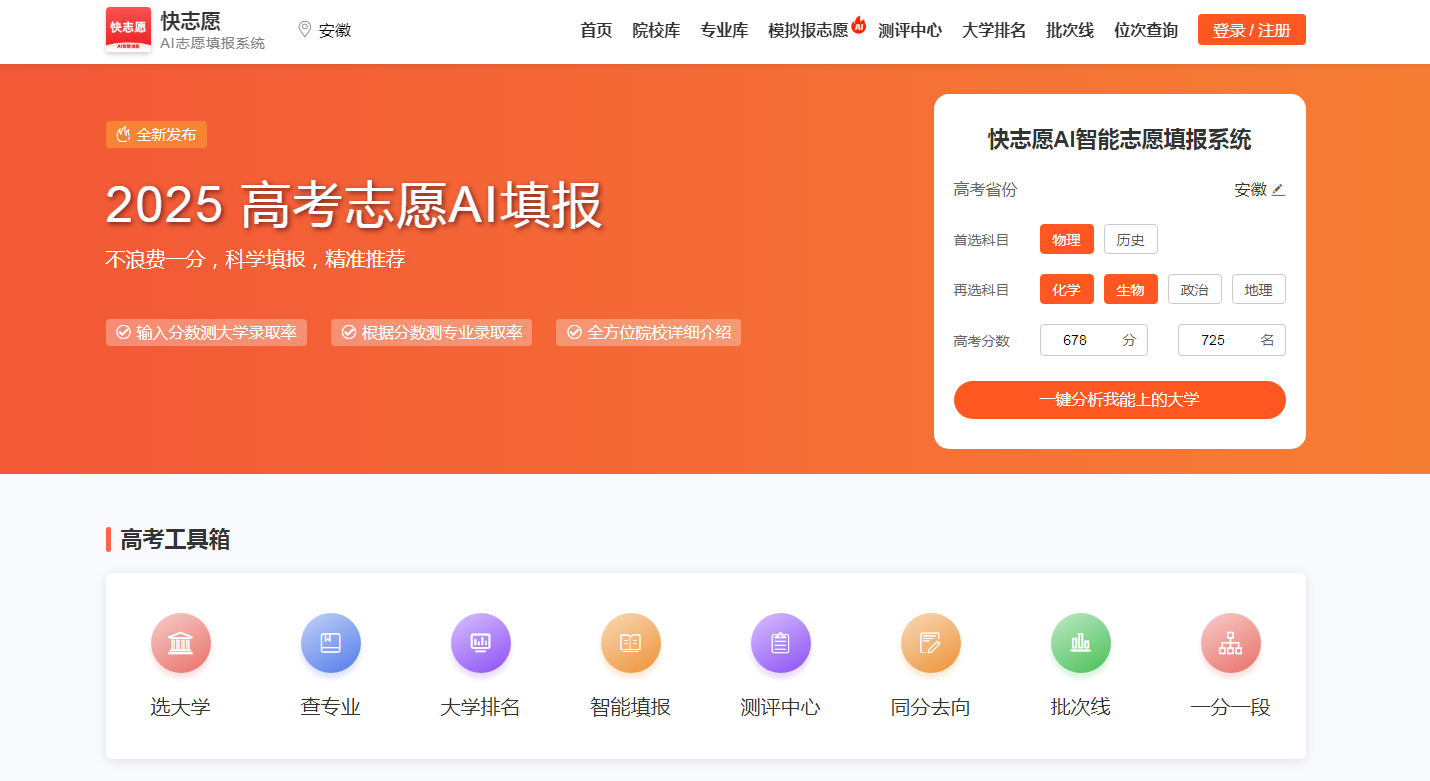Viewport: 1430px width, 781px height.
Task: Click the AI志愿填报系统 tagline under logo
Action: pyautogui.click(x=213, y=43)
